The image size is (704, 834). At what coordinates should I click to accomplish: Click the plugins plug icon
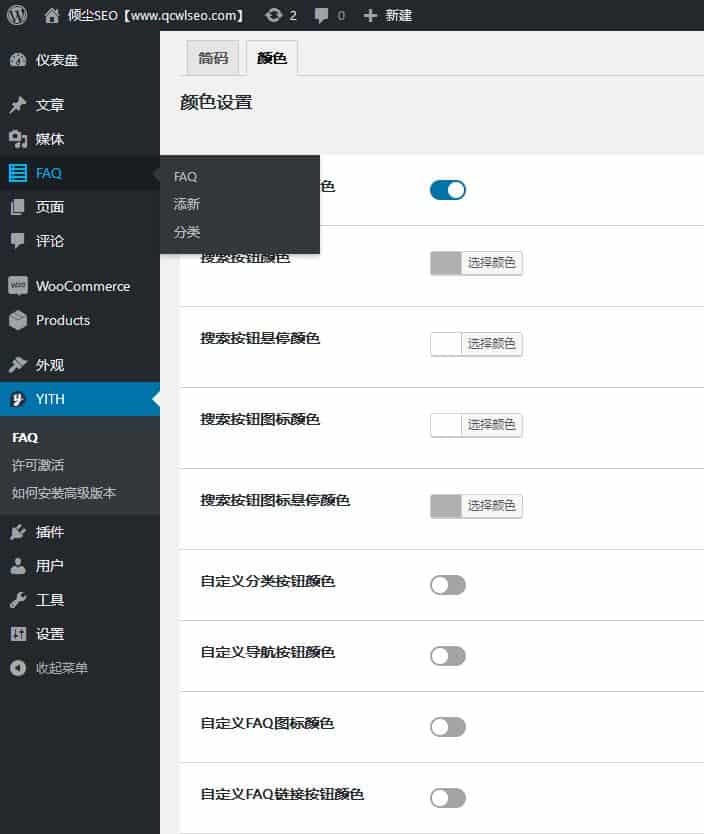(x=18, y=532)
